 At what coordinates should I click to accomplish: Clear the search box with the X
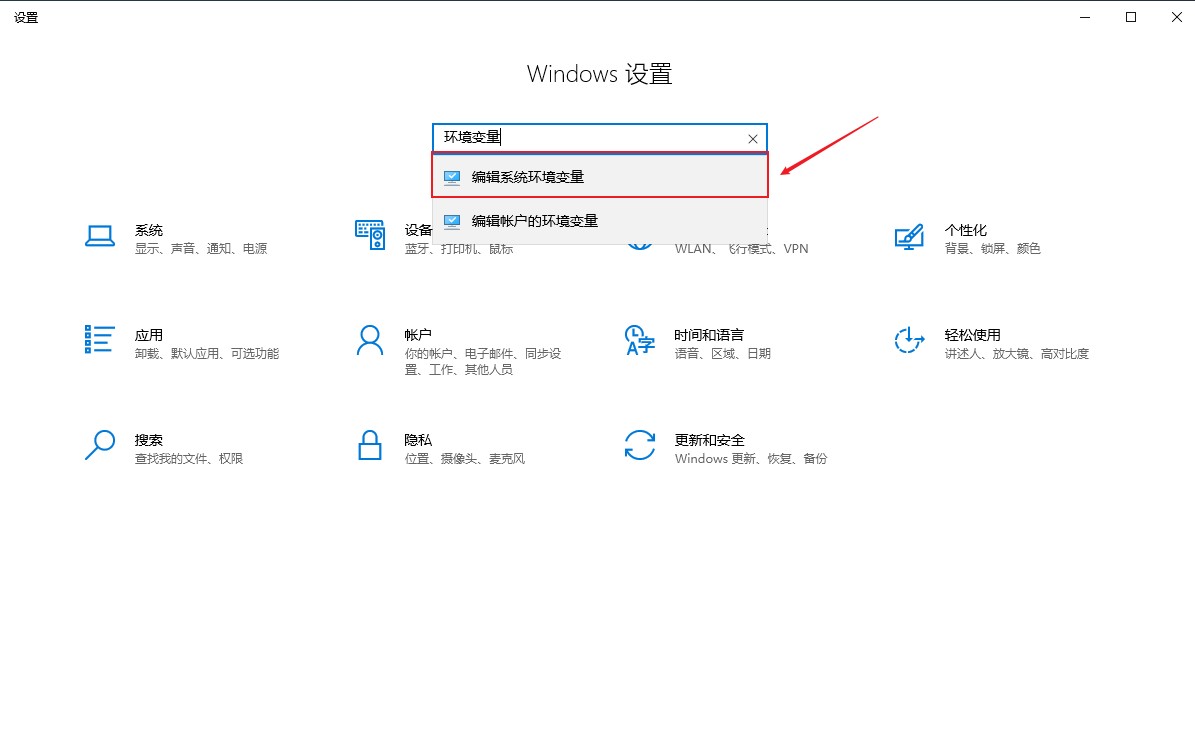coord(752,139)
